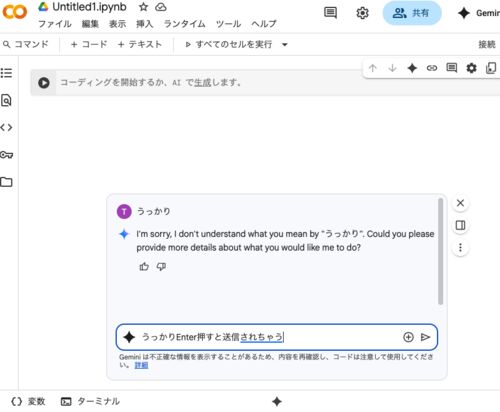The image size is (500, 412).
Task: Move chat to side panel icon
Action: [460, 226]
